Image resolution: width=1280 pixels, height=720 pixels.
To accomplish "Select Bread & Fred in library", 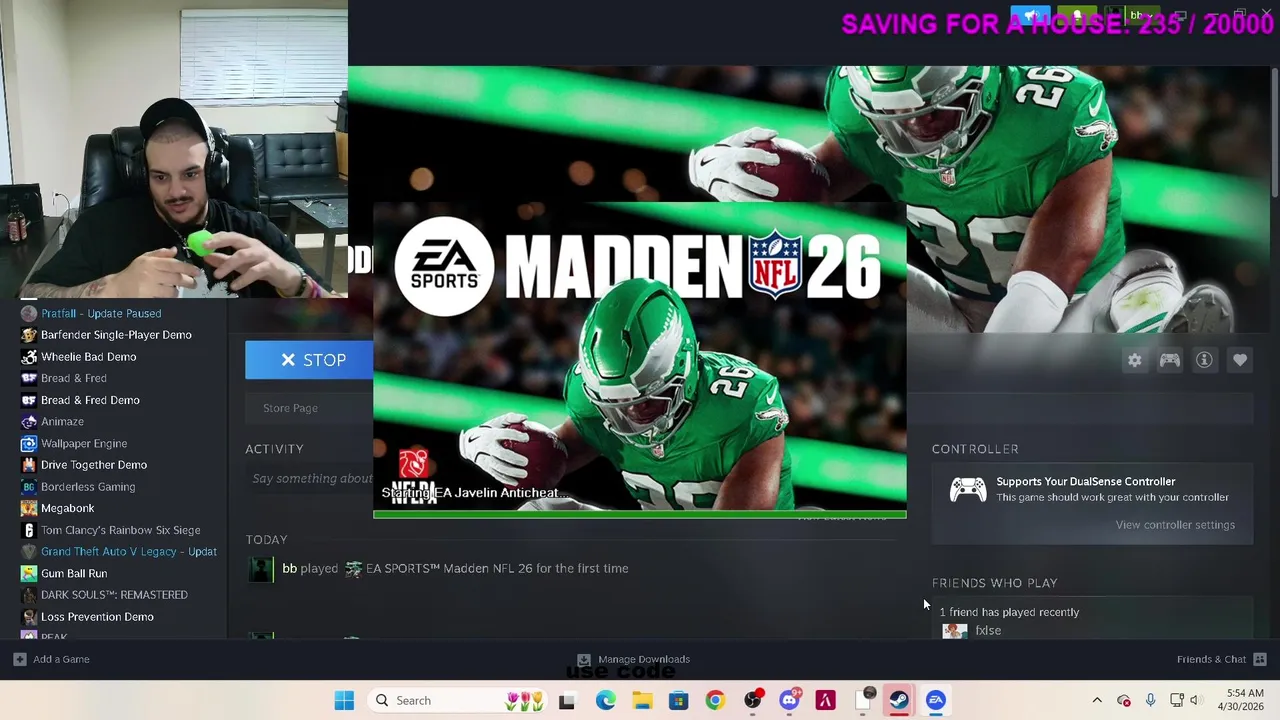I will point(74,378).
